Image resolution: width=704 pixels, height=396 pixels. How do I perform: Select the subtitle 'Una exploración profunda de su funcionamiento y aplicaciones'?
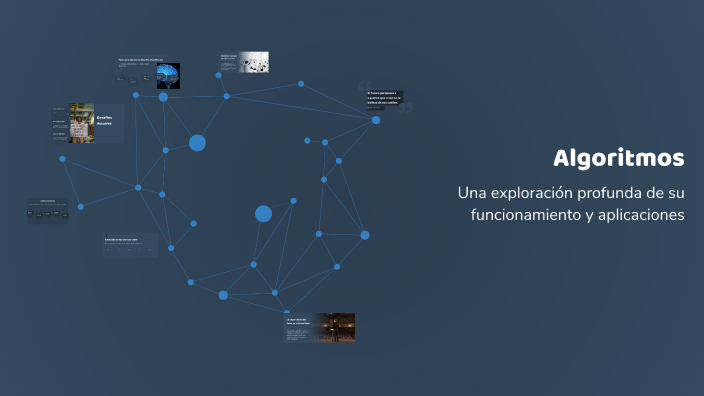[571, 204]
